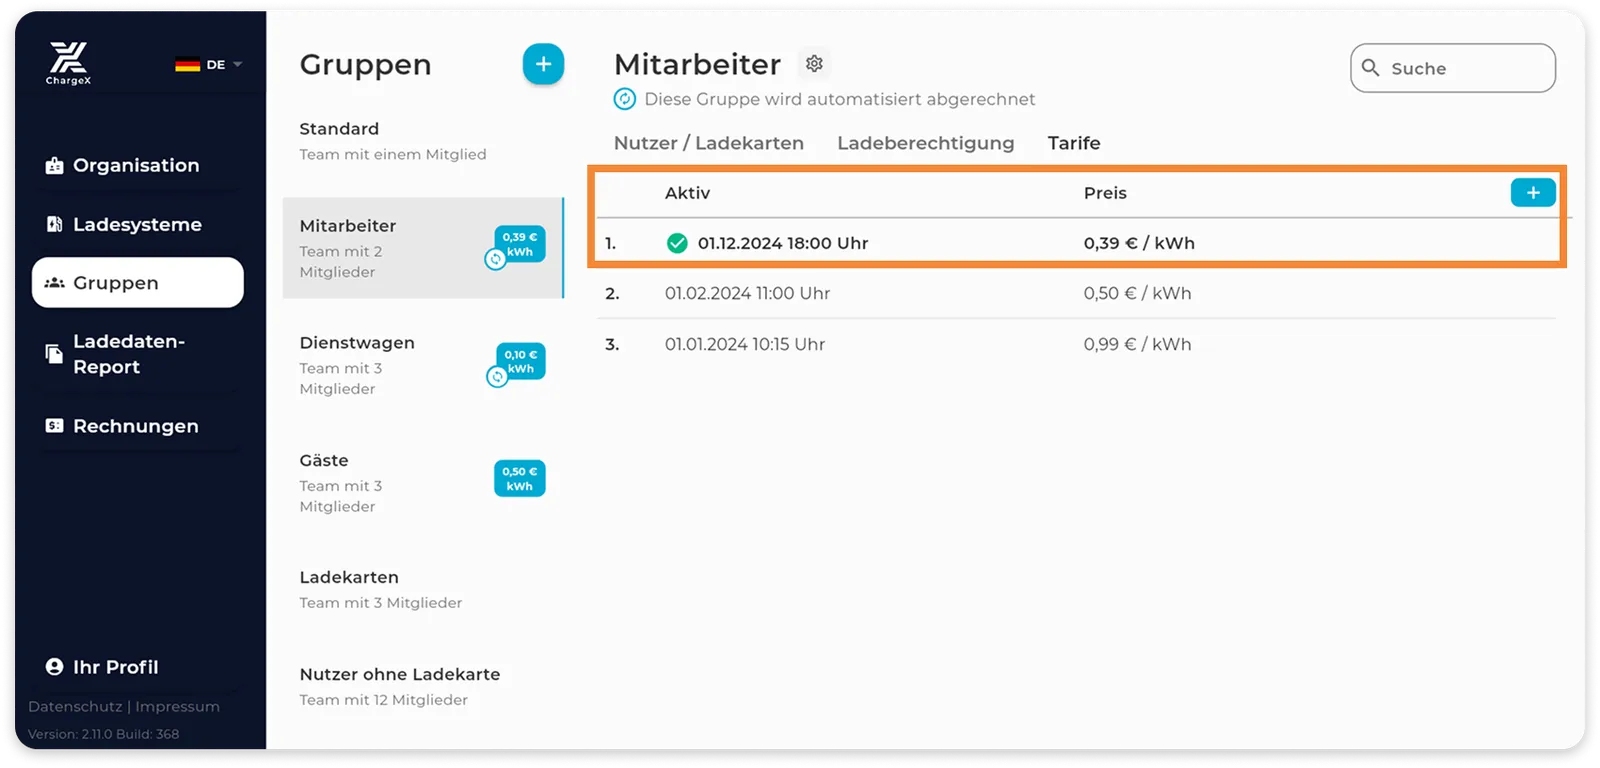
Task: Select the Dienstwagen group
Action: pyautogui.click(x=423, y=365)
